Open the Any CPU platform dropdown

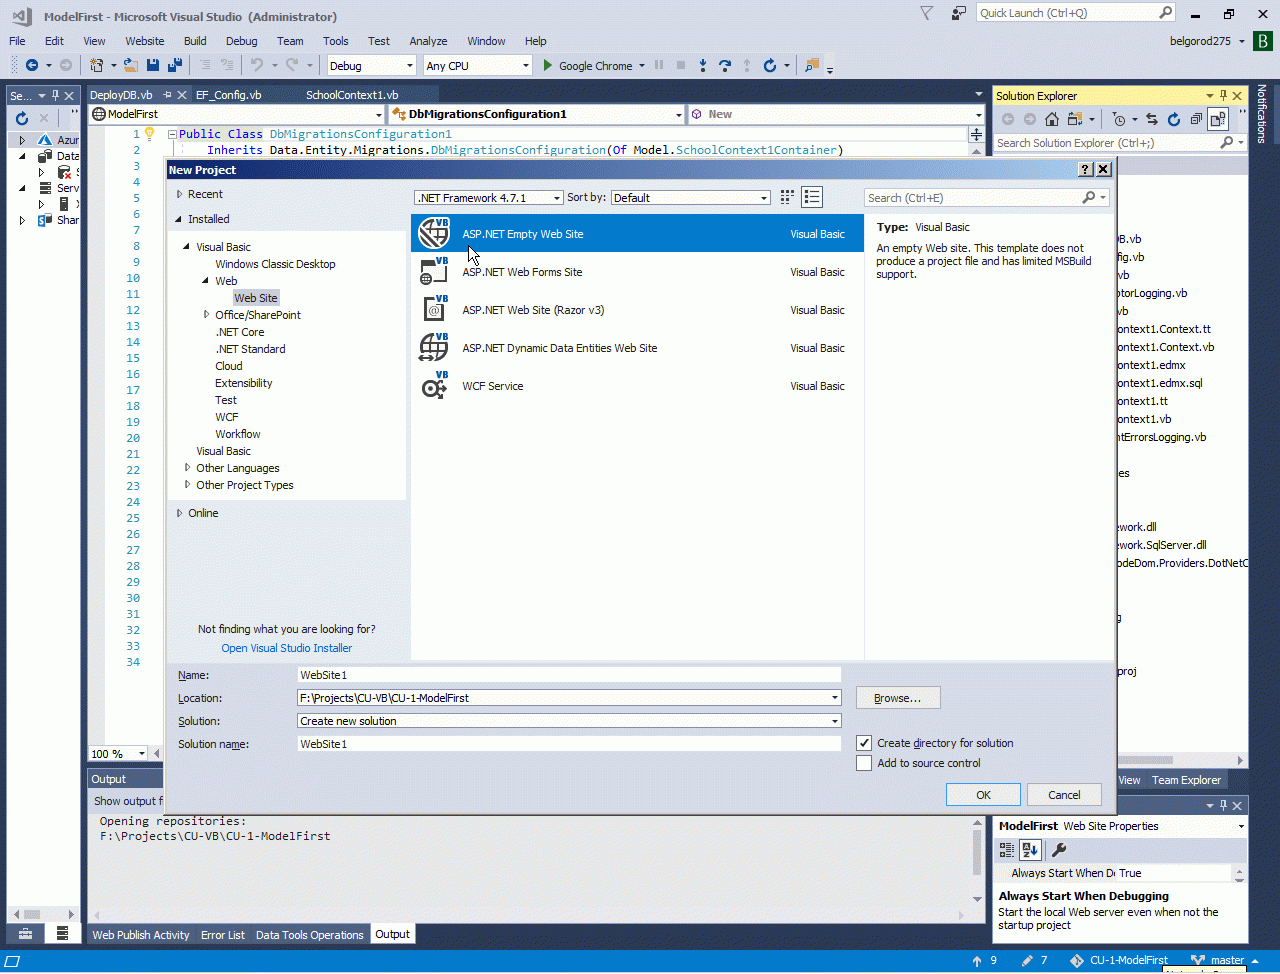[x=477, y=66]
